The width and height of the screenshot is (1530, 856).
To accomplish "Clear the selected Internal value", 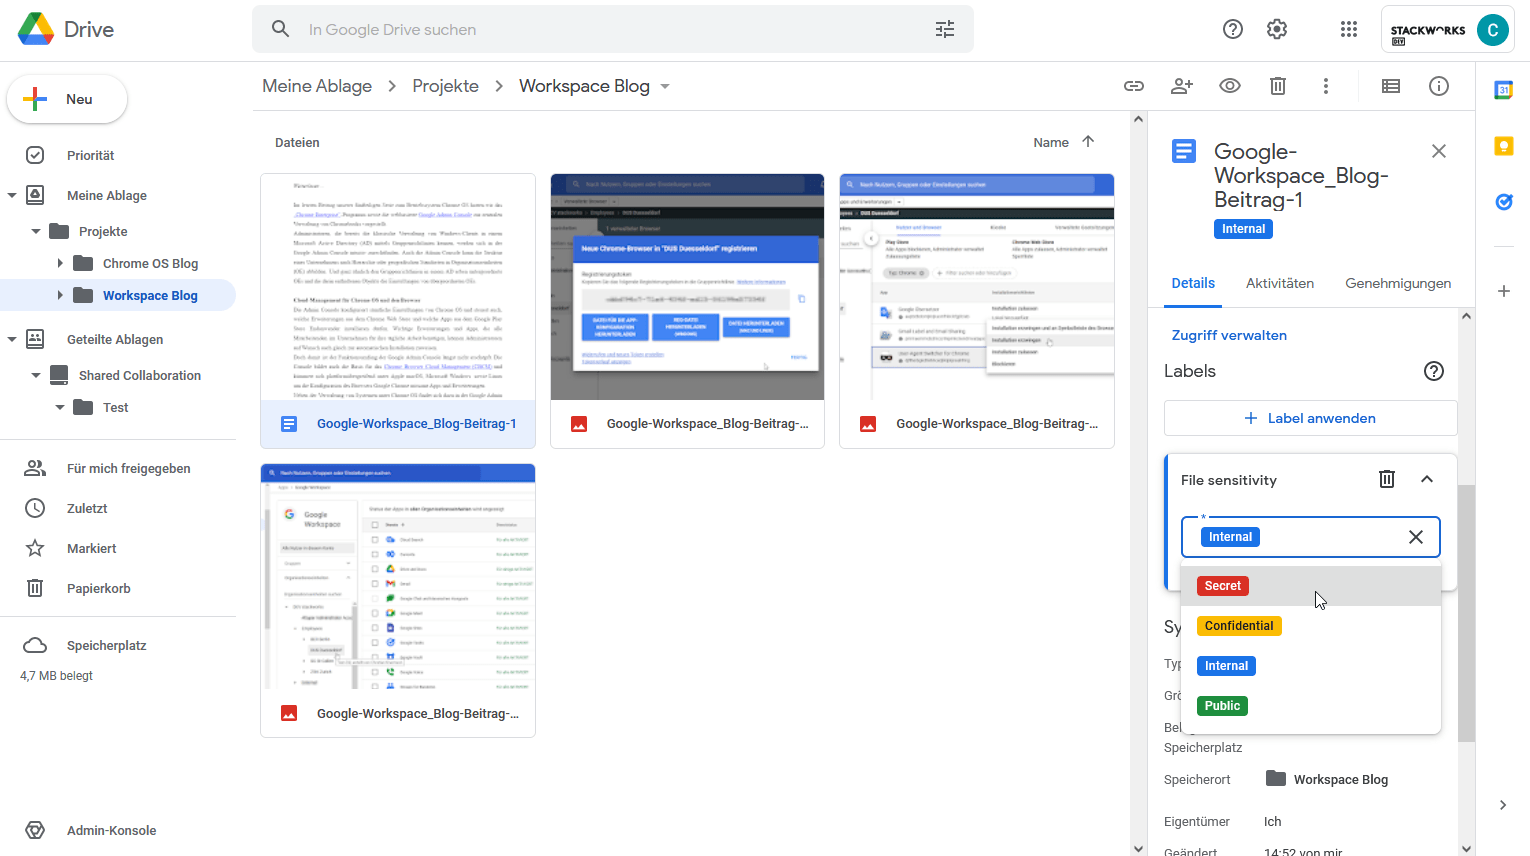I will (x=1416, y=537).
